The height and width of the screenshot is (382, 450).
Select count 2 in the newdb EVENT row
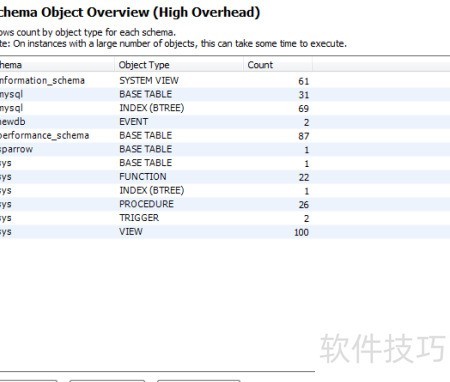[306, 122]
